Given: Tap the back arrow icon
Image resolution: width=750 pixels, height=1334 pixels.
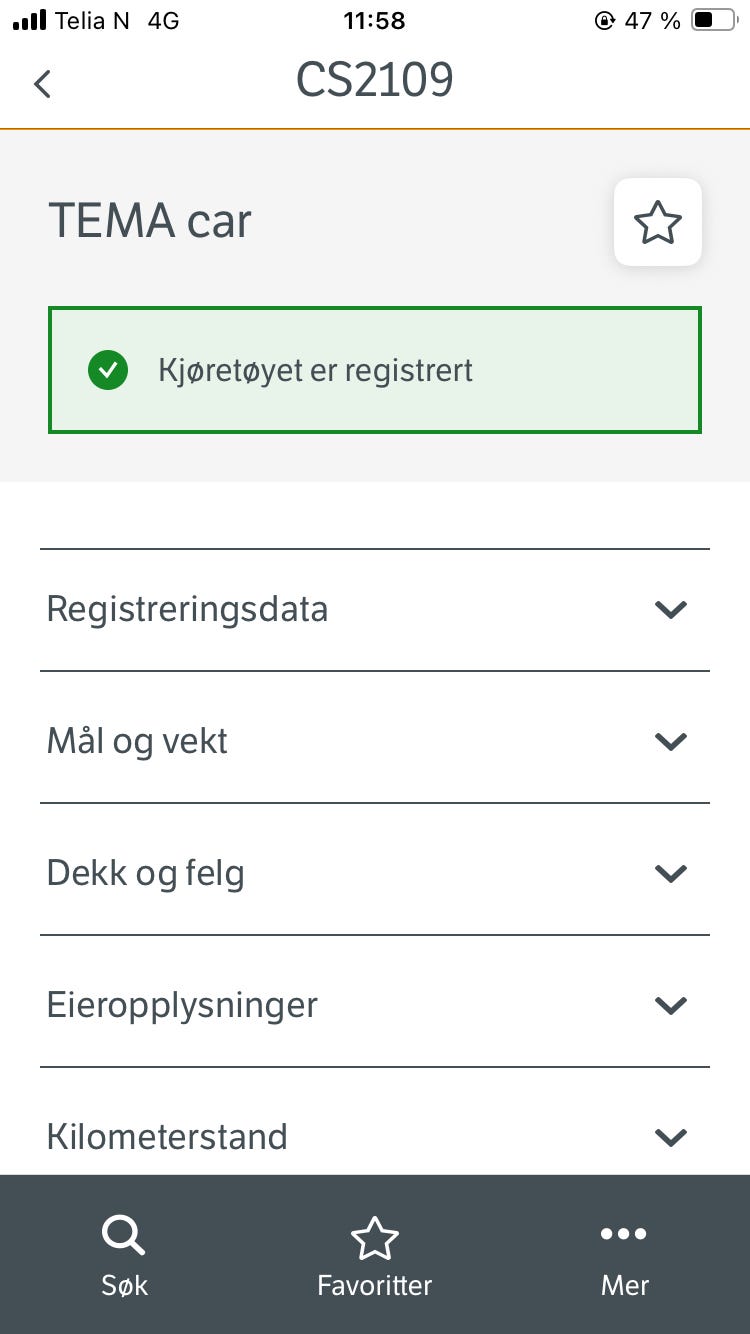Looking at the screenshot, I should [42, 84].
